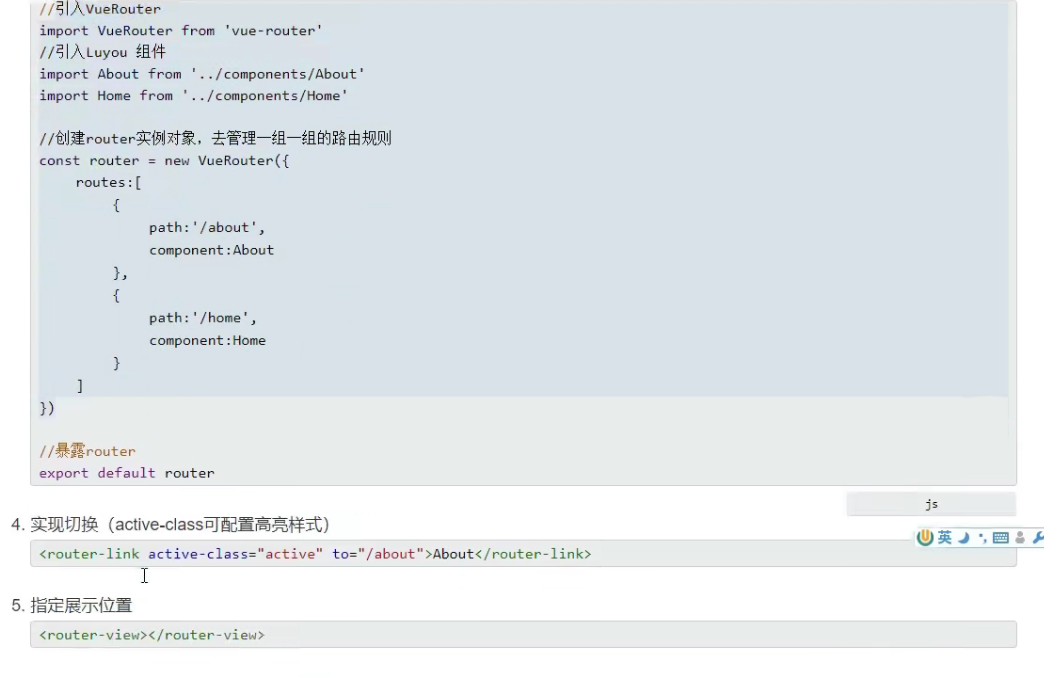1044x678 pixels.
Task: Click the 'import VueRouter' code line
Action: tap(180, 30)
